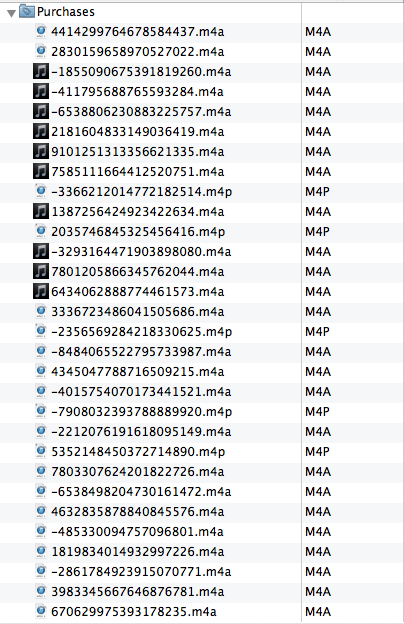This screenshot has height=624, width=404.
Task: Select file name 7801205866345762044.m4a
Action: point(137,271)
